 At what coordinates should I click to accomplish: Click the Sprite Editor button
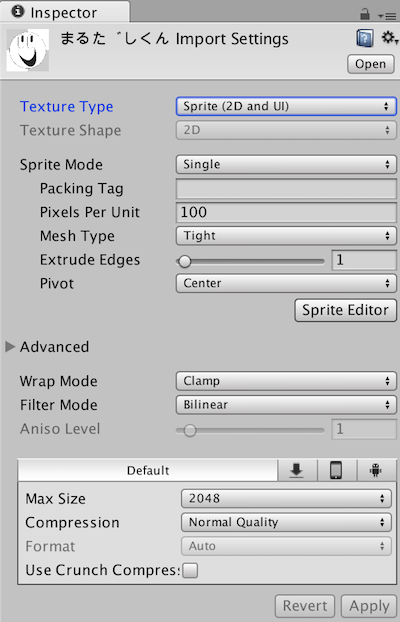(x=345, y=310)
